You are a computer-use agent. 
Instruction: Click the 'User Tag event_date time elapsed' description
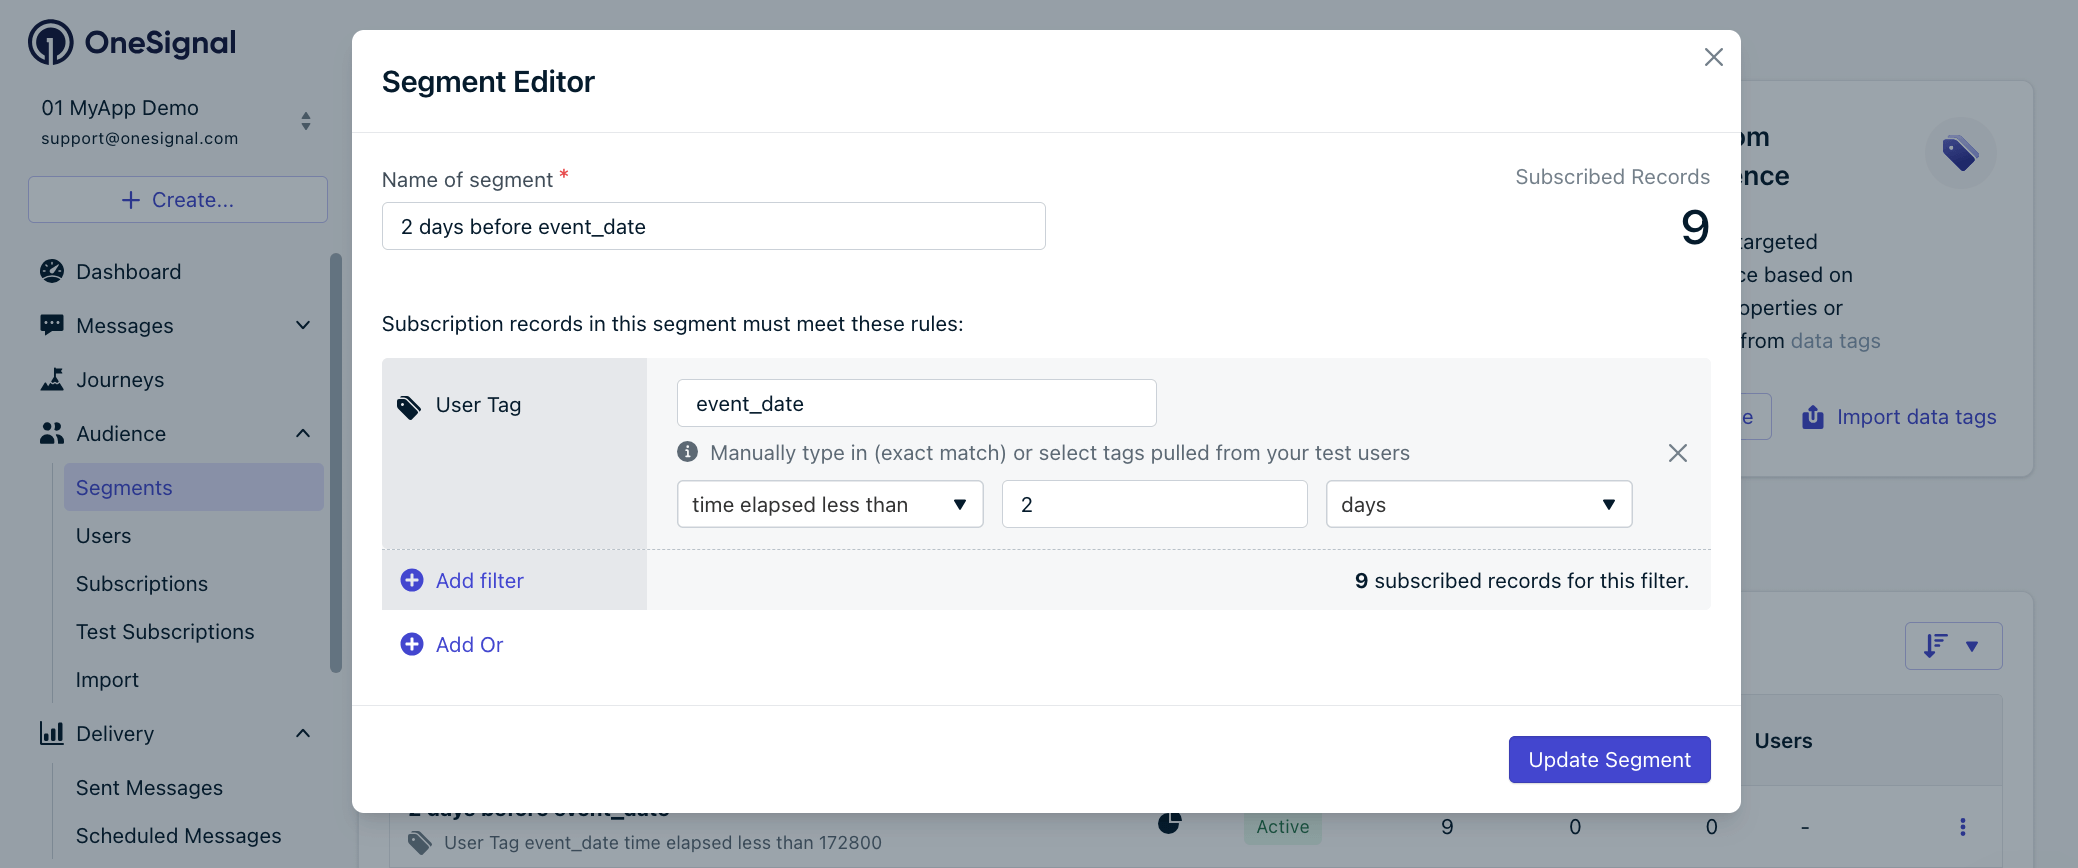(663, 842)
